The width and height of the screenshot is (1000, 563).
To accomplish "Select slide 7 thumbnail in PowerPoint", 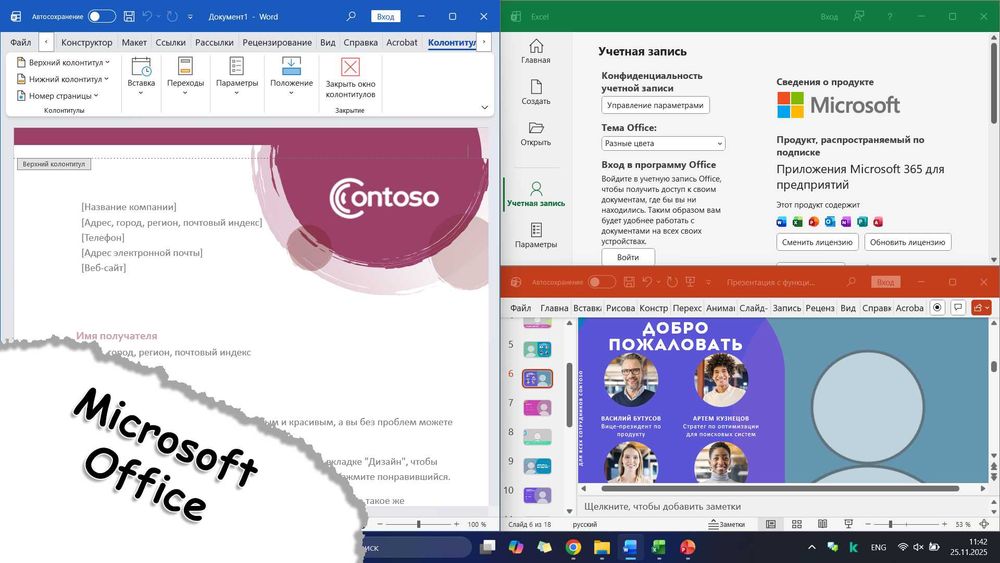I will [537, 407].
